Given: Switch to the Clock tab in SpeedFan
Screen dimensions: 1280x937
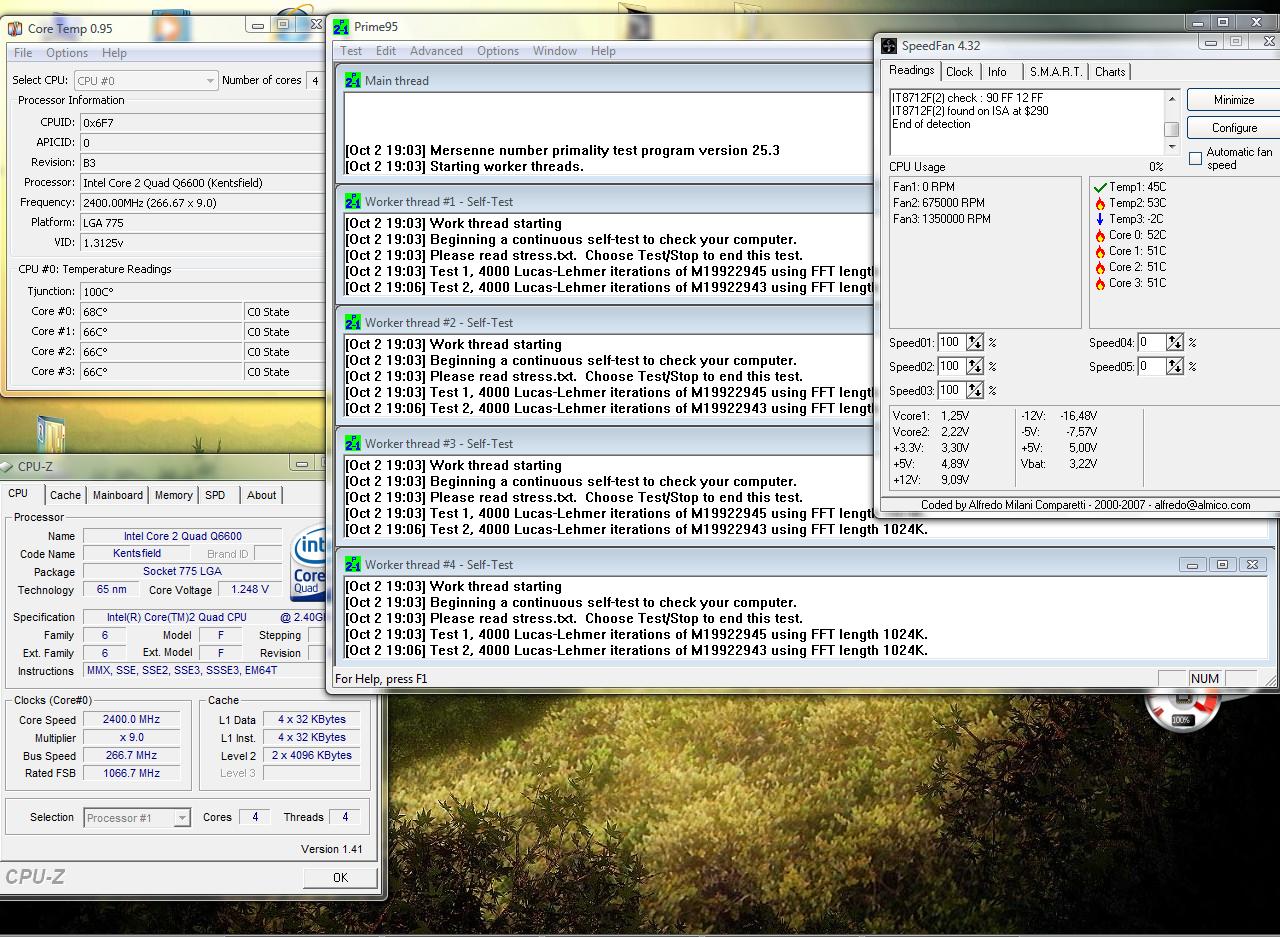Looking at the screenshot, I should point(959,72).
